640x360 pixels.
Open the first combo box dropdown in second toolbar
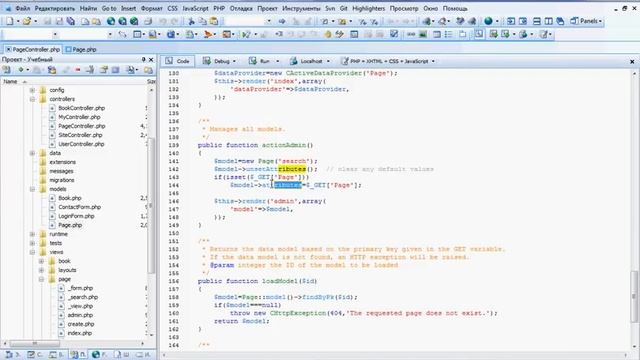pyautogui.click(x=55, y=35)
